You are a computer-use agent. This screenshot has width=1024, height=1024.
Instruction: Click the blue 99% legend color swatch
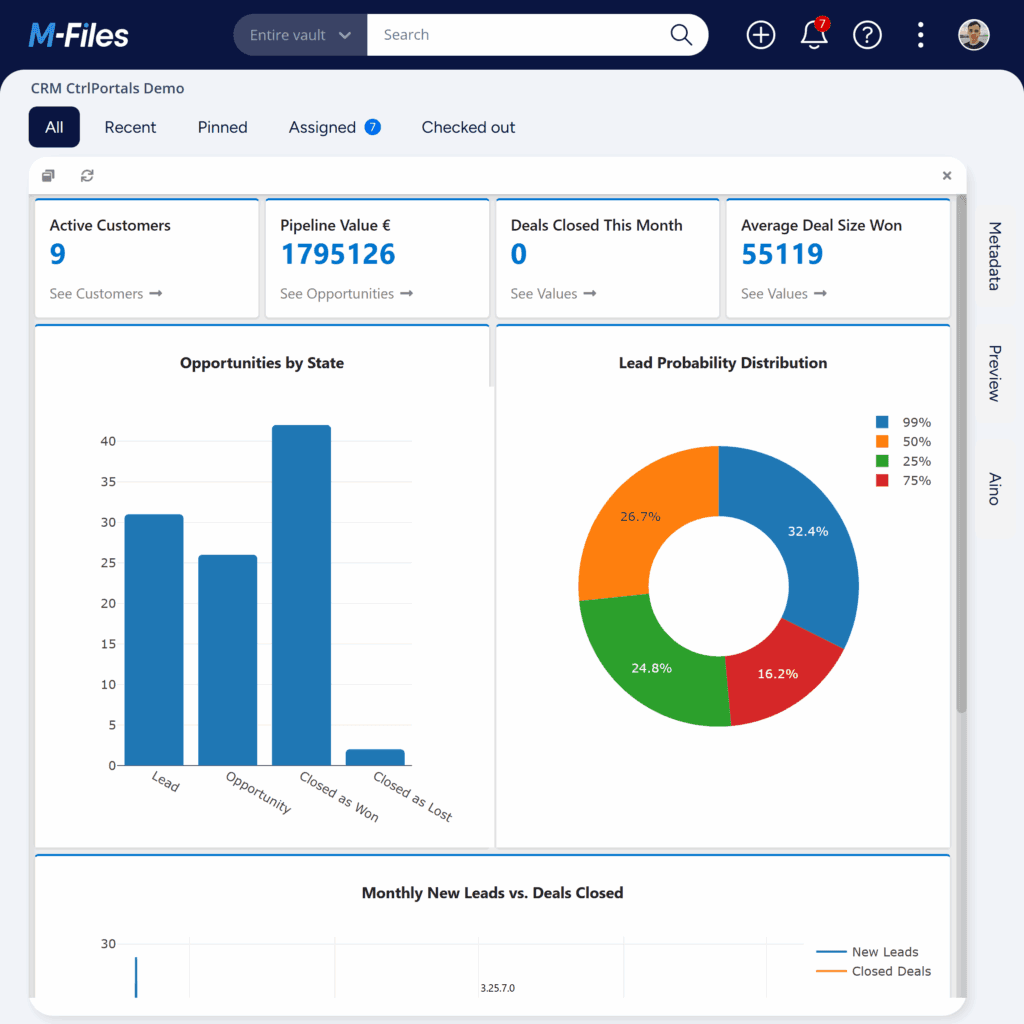(x=883, y=421)
